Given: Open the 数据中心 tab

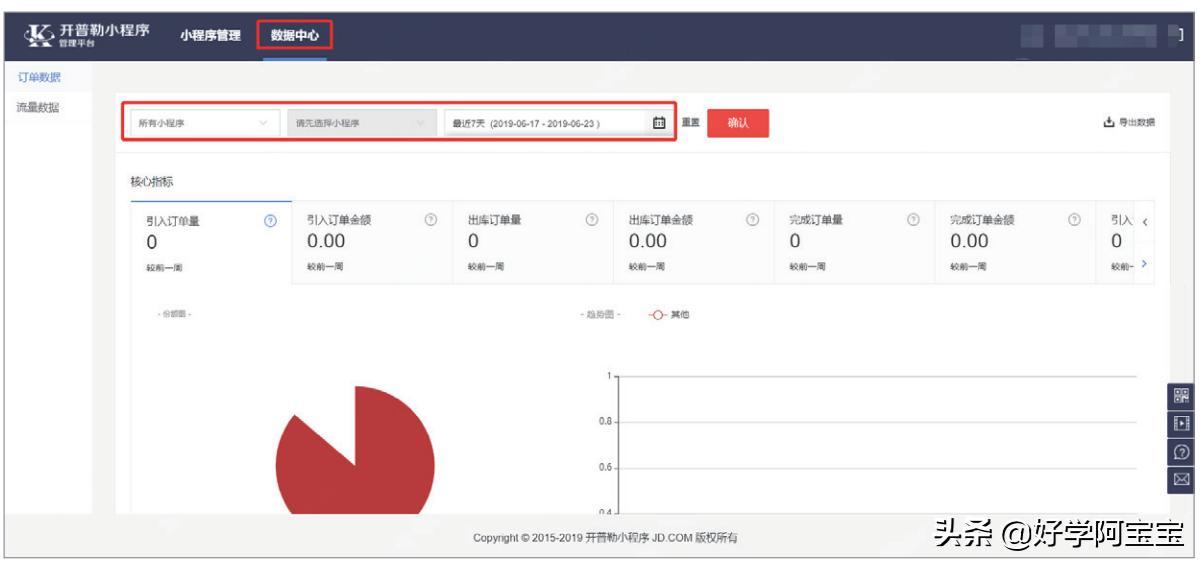Looking at the screenshot, I should (294, 35).
